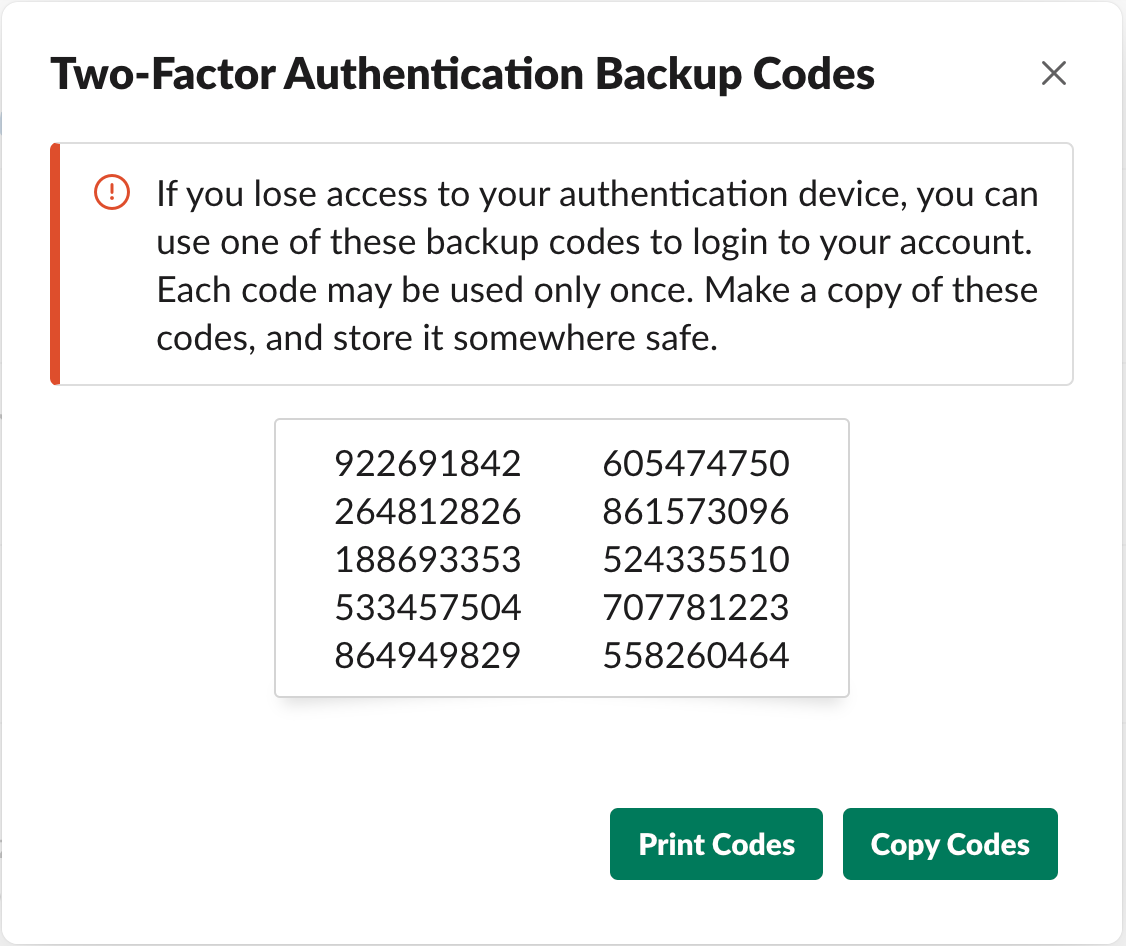Select backup code 605474750
This screenshot has height=946, width=1126.
point(696,463)
